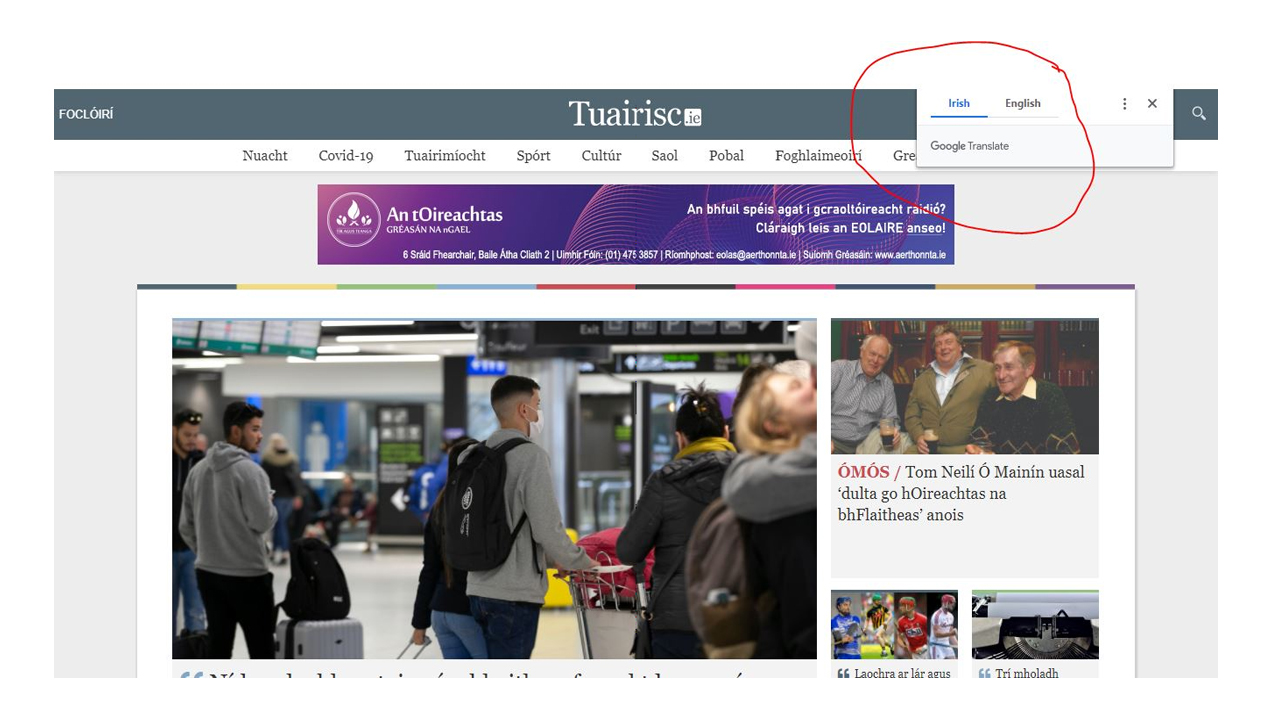Click the Tuairisc.ie site logo

[635, 114]
